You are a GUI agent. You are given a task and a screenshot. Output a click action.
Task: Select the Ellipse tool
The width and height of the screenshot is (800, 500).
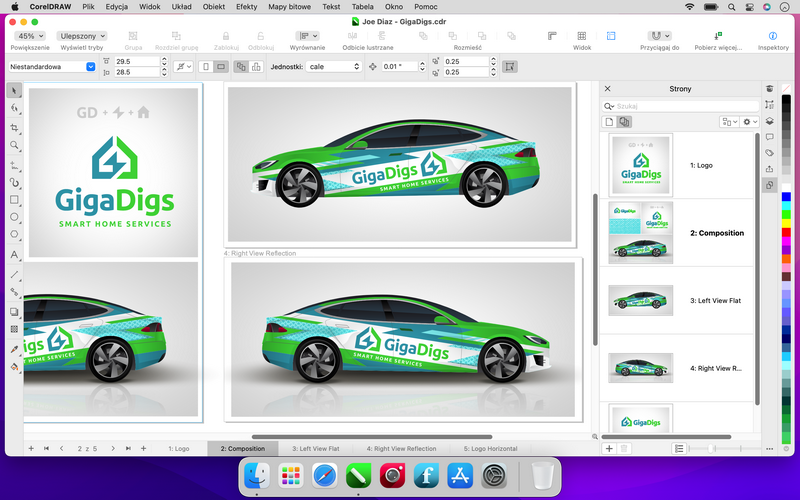(14, 217)
